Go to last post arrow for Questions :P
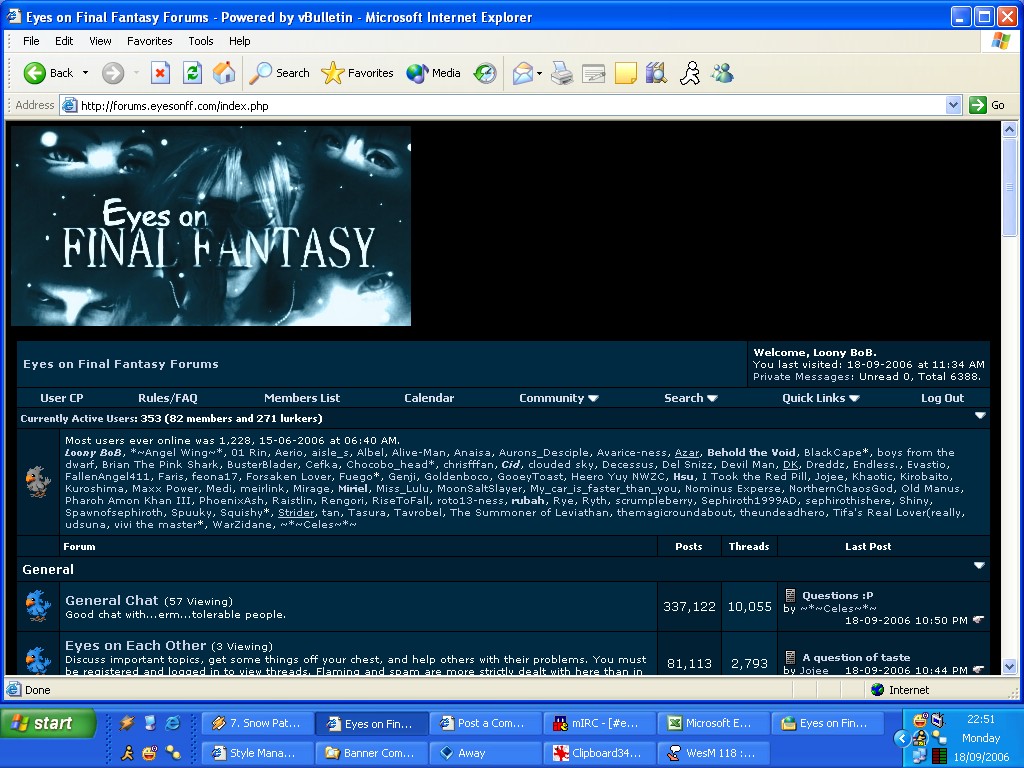Screen dimensions: 1024x768 [978, 620]
